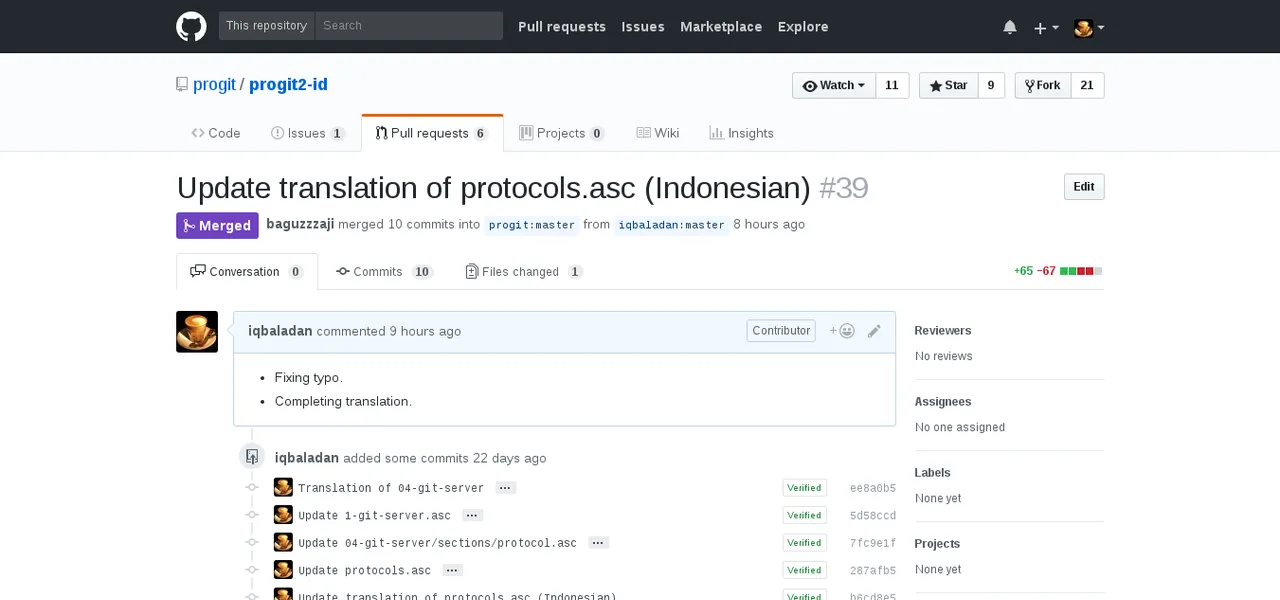Expand ellipsis after Update 04-git-server/sections/protocol.asc

[x=598, y=543]
